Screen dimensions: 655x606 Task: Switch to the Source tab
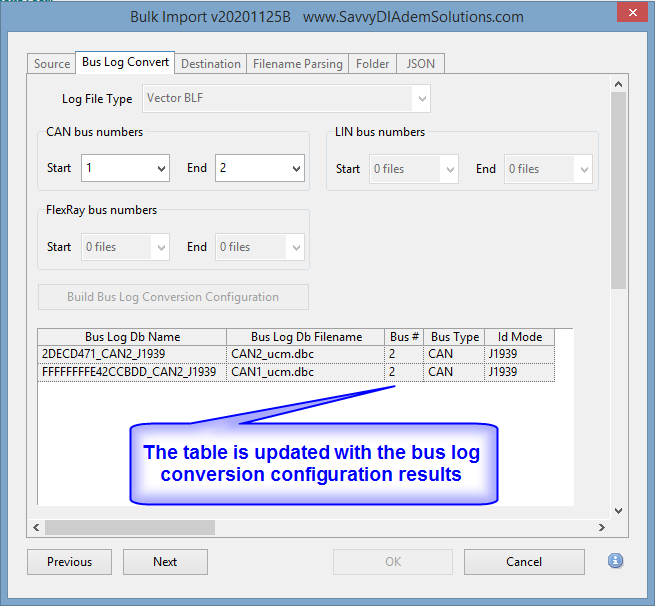(x=52, y=63)
